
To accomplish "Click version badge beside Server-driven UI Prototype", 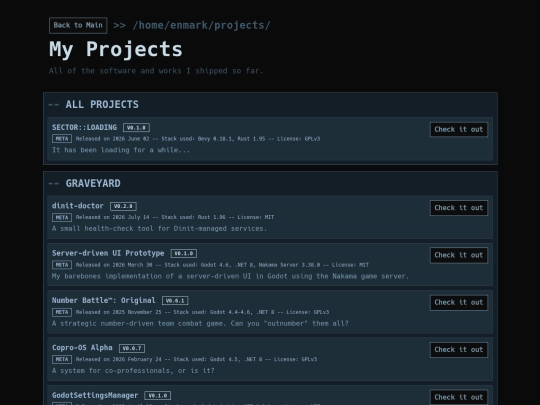I will 184,253.
